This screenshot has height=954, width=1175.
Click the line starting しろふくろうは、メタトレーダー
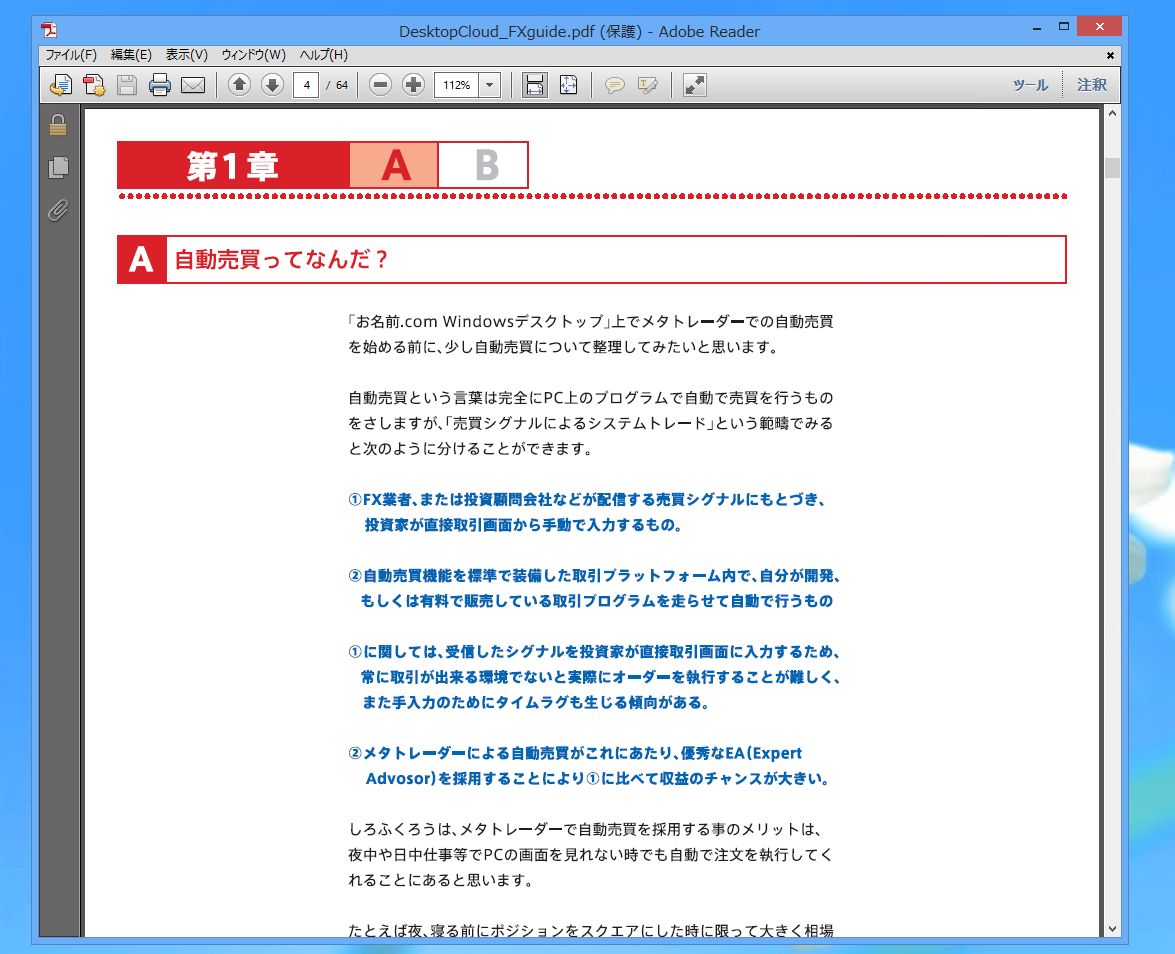pyautogui.click(x=586, y=829)
